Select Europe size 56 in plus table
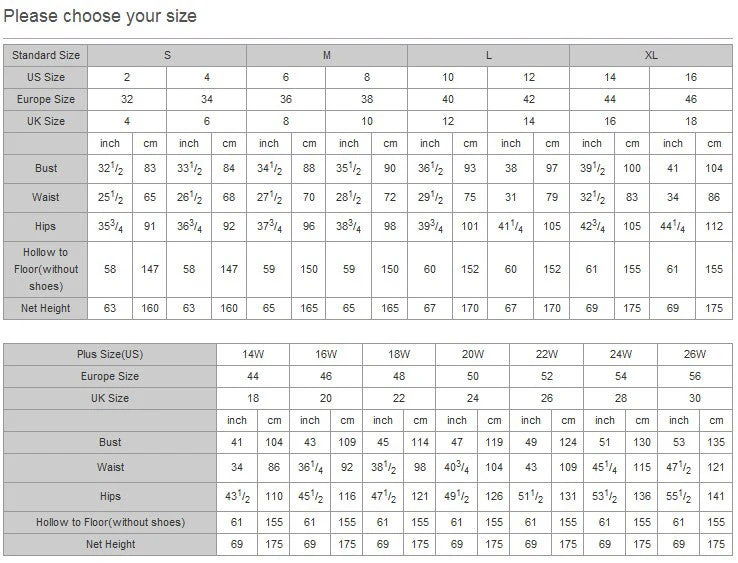 pyautogui.click(x=694, y=376)
